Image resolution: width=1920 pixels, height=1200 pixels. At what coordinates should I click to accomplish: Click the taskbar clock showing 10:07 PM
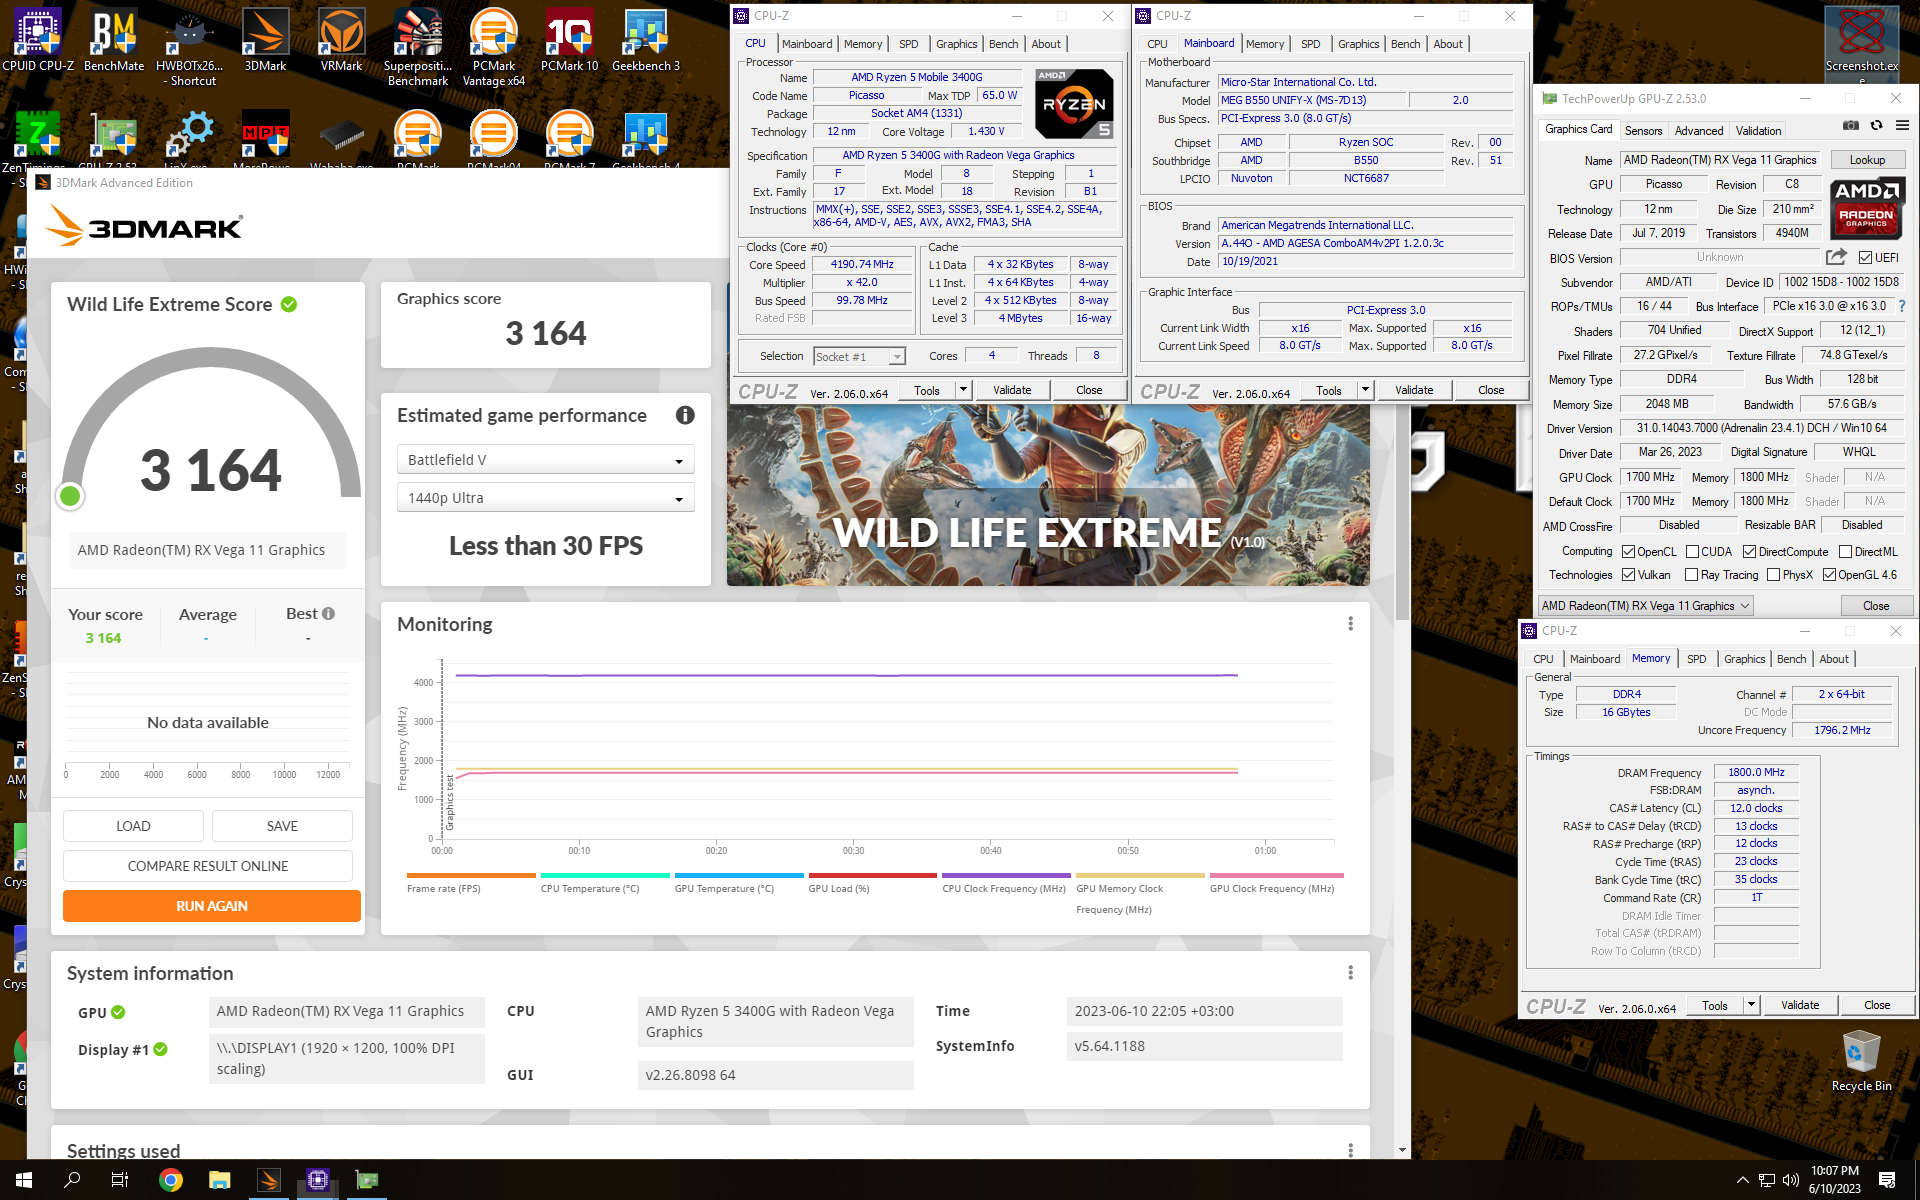tap(1835, 1180)
